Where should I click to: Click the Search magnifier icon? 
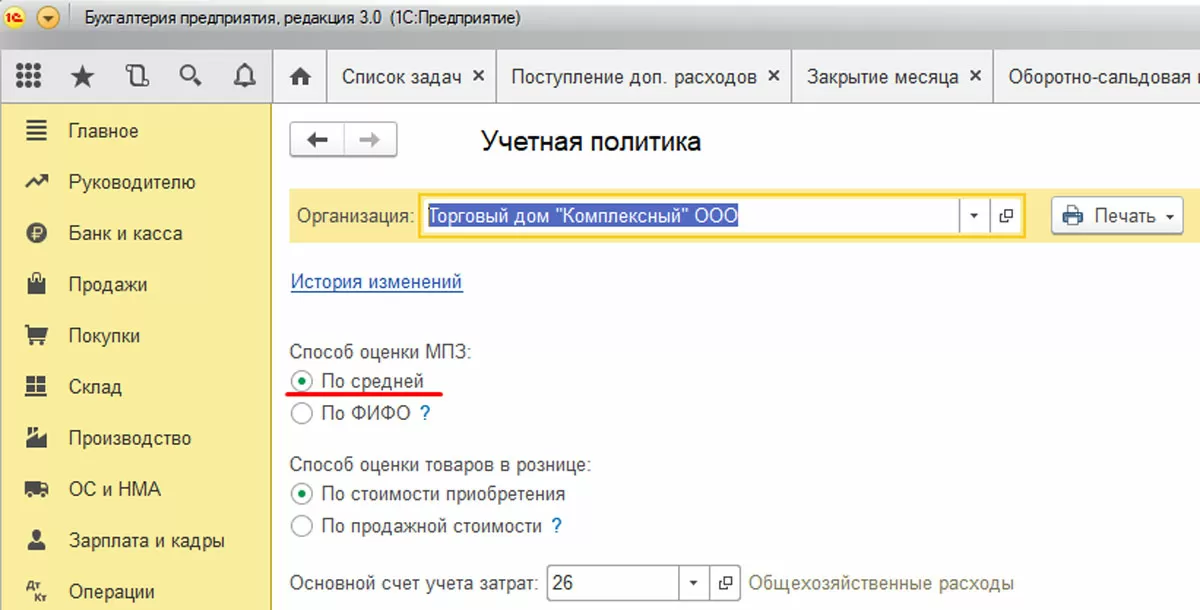190,77
